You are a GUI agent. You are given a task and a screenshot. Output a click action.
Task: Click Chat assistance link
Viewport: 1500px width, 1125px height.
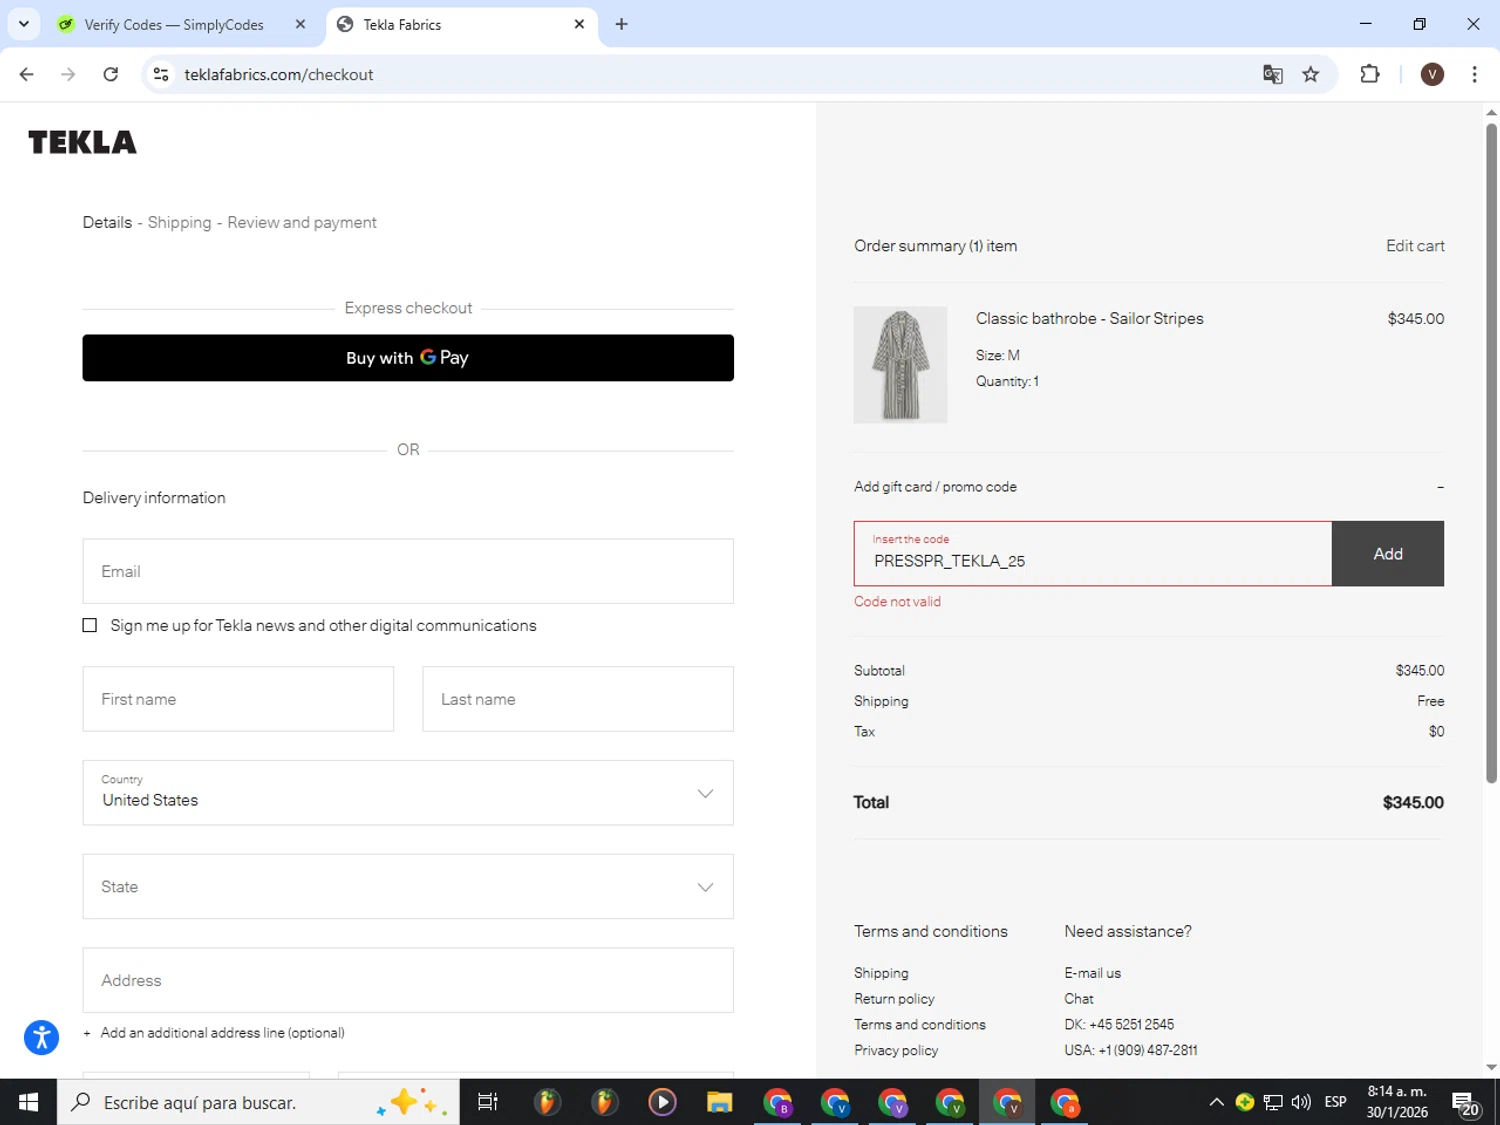pos(1079,999)
